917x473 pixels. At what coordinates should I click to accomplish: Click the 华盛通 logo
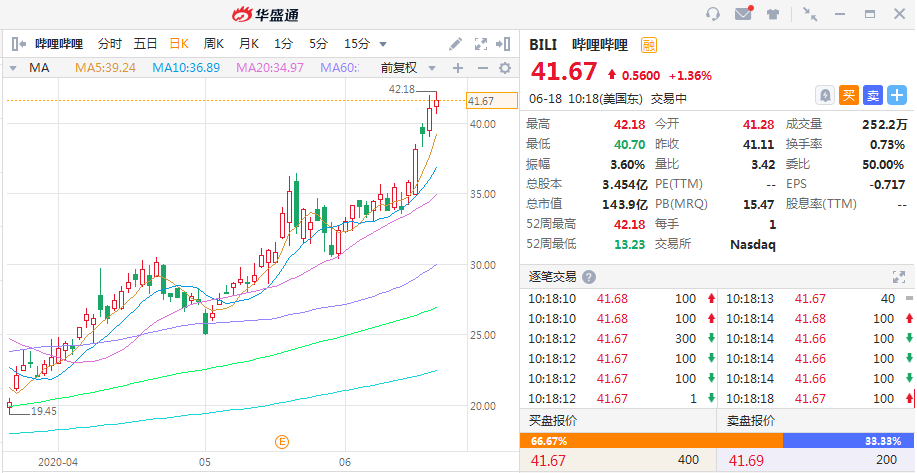pyautogui.click(x=266, y=14)
